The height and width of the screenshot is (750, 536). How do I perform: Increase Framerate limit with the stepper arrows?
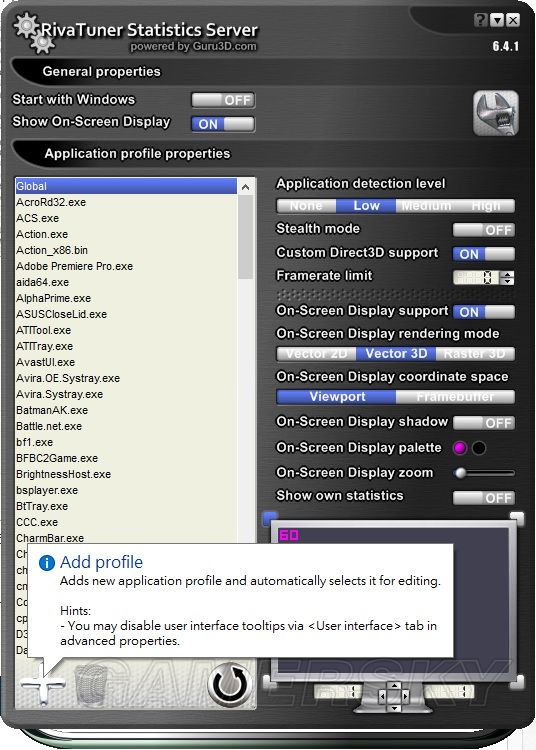(508, 274)
